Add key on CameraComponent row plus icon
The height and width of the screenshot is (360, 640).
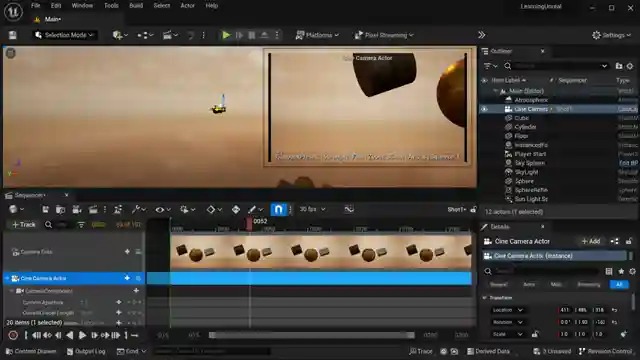click(x=136, y=291)
